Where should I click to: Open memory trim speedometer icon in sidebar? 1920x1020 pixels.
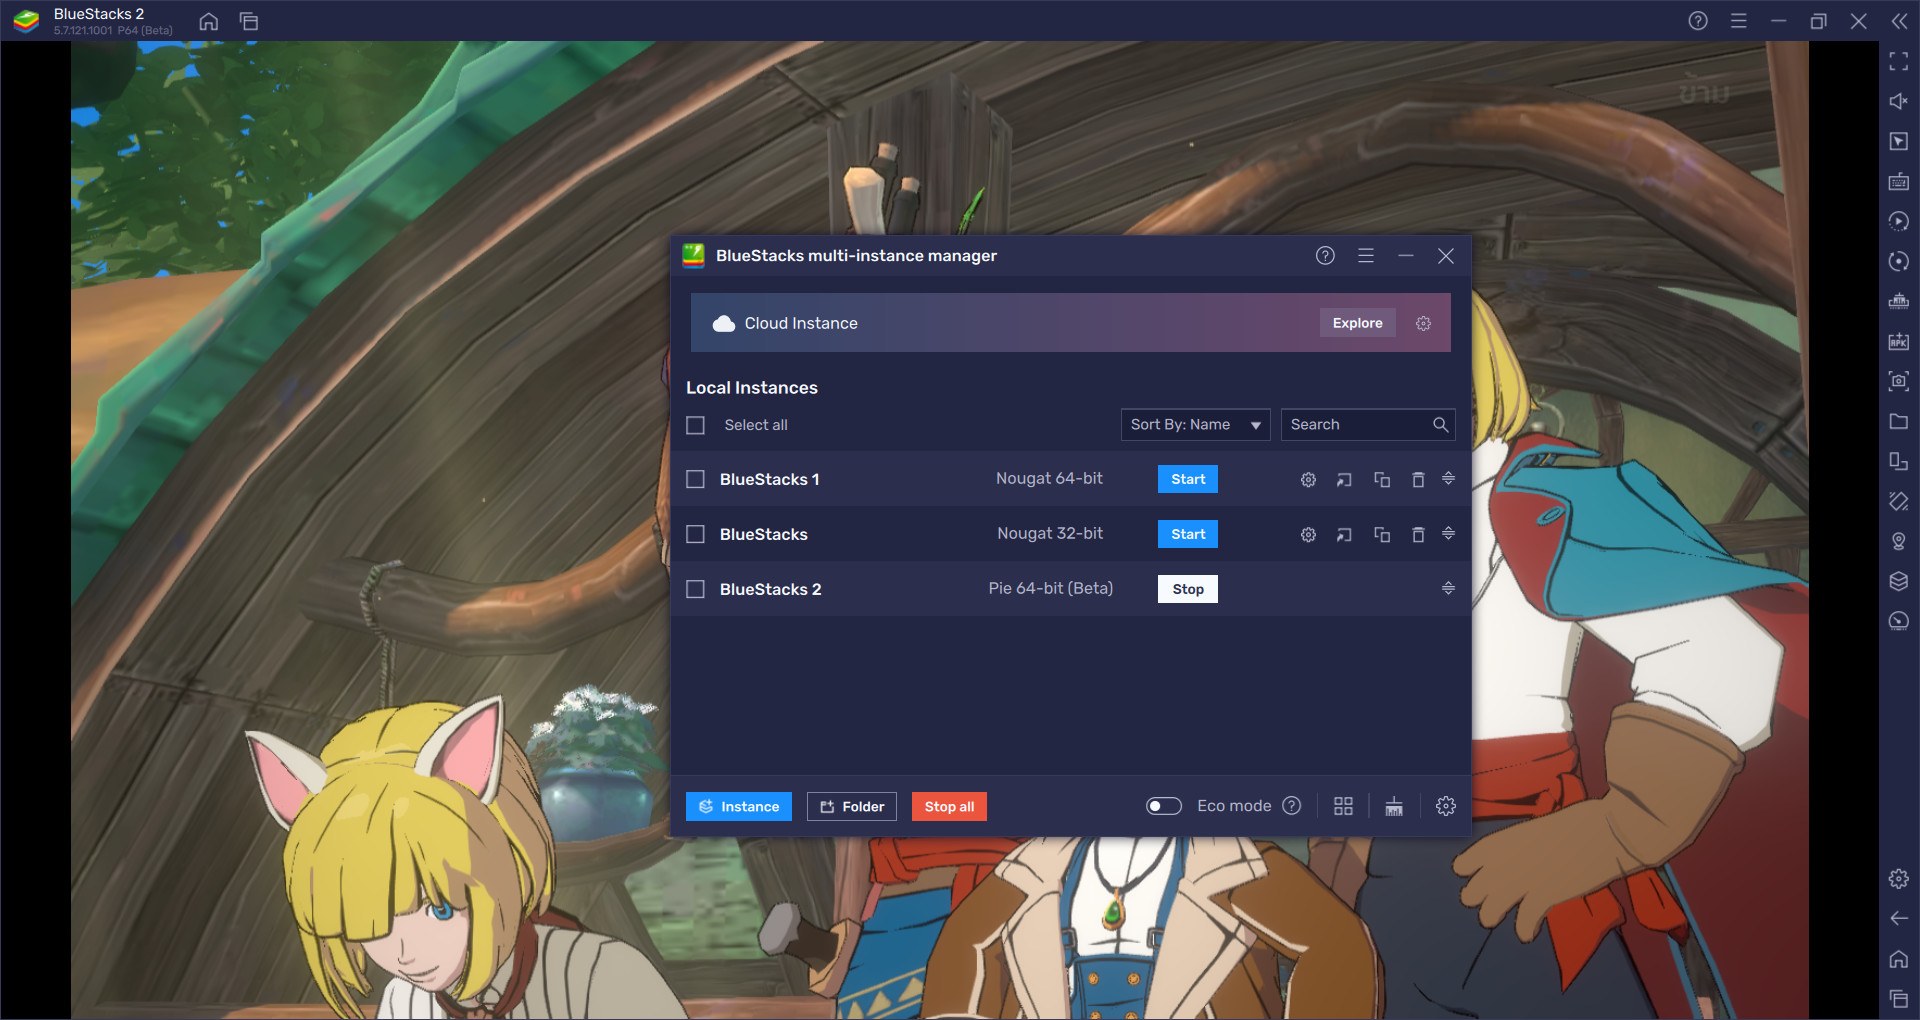tap(1899, 621)
